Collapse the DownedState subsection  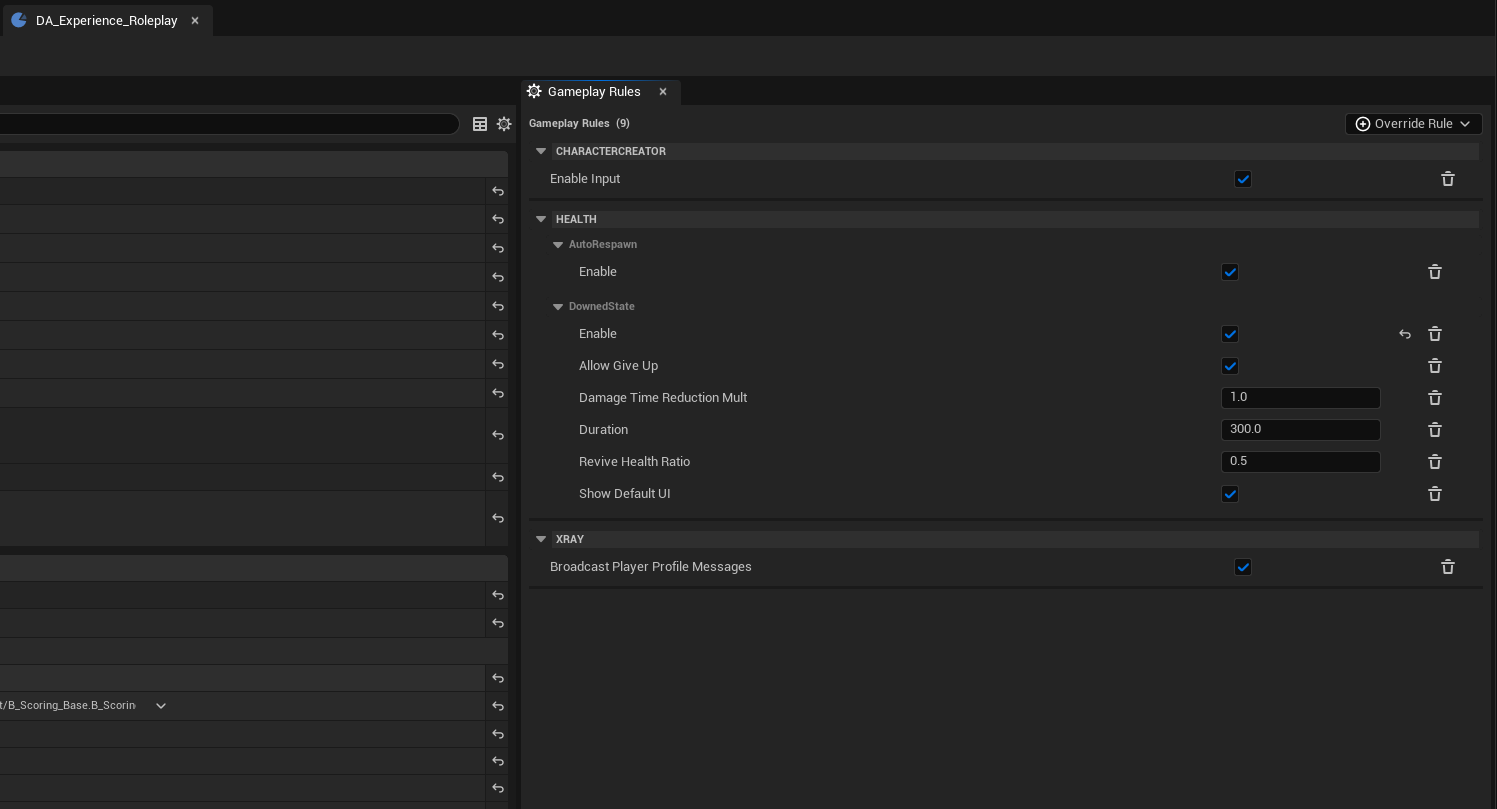tap(558, 307)
